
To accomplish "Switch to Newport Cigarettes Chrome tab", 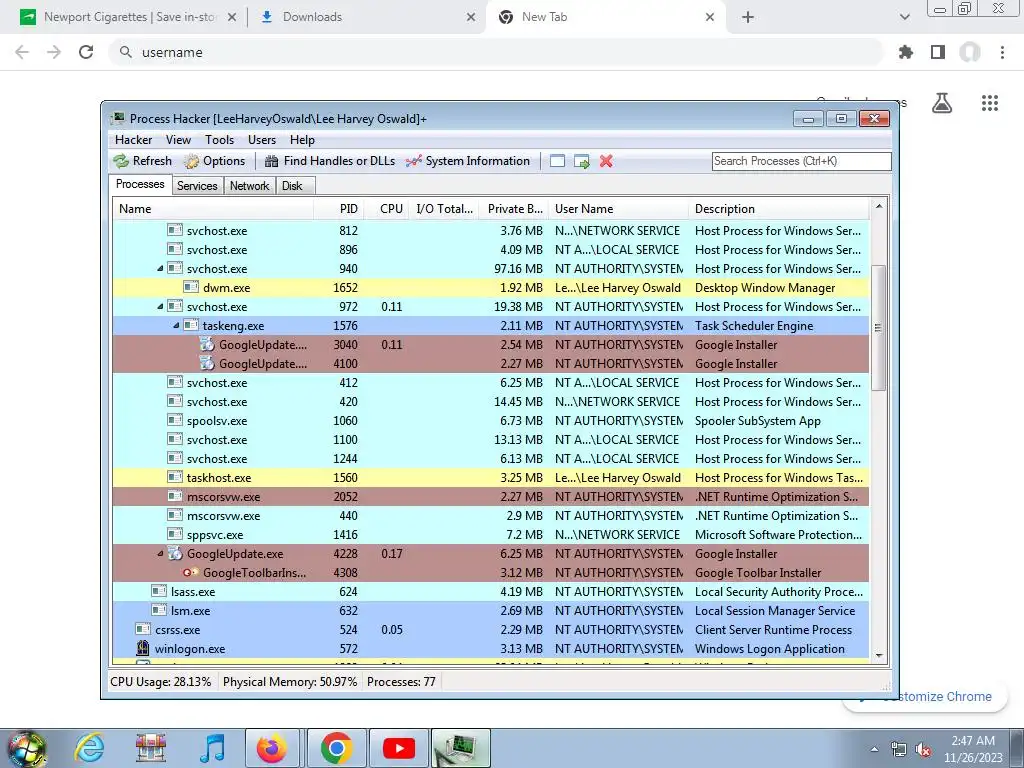I will [x=129, y=17].
